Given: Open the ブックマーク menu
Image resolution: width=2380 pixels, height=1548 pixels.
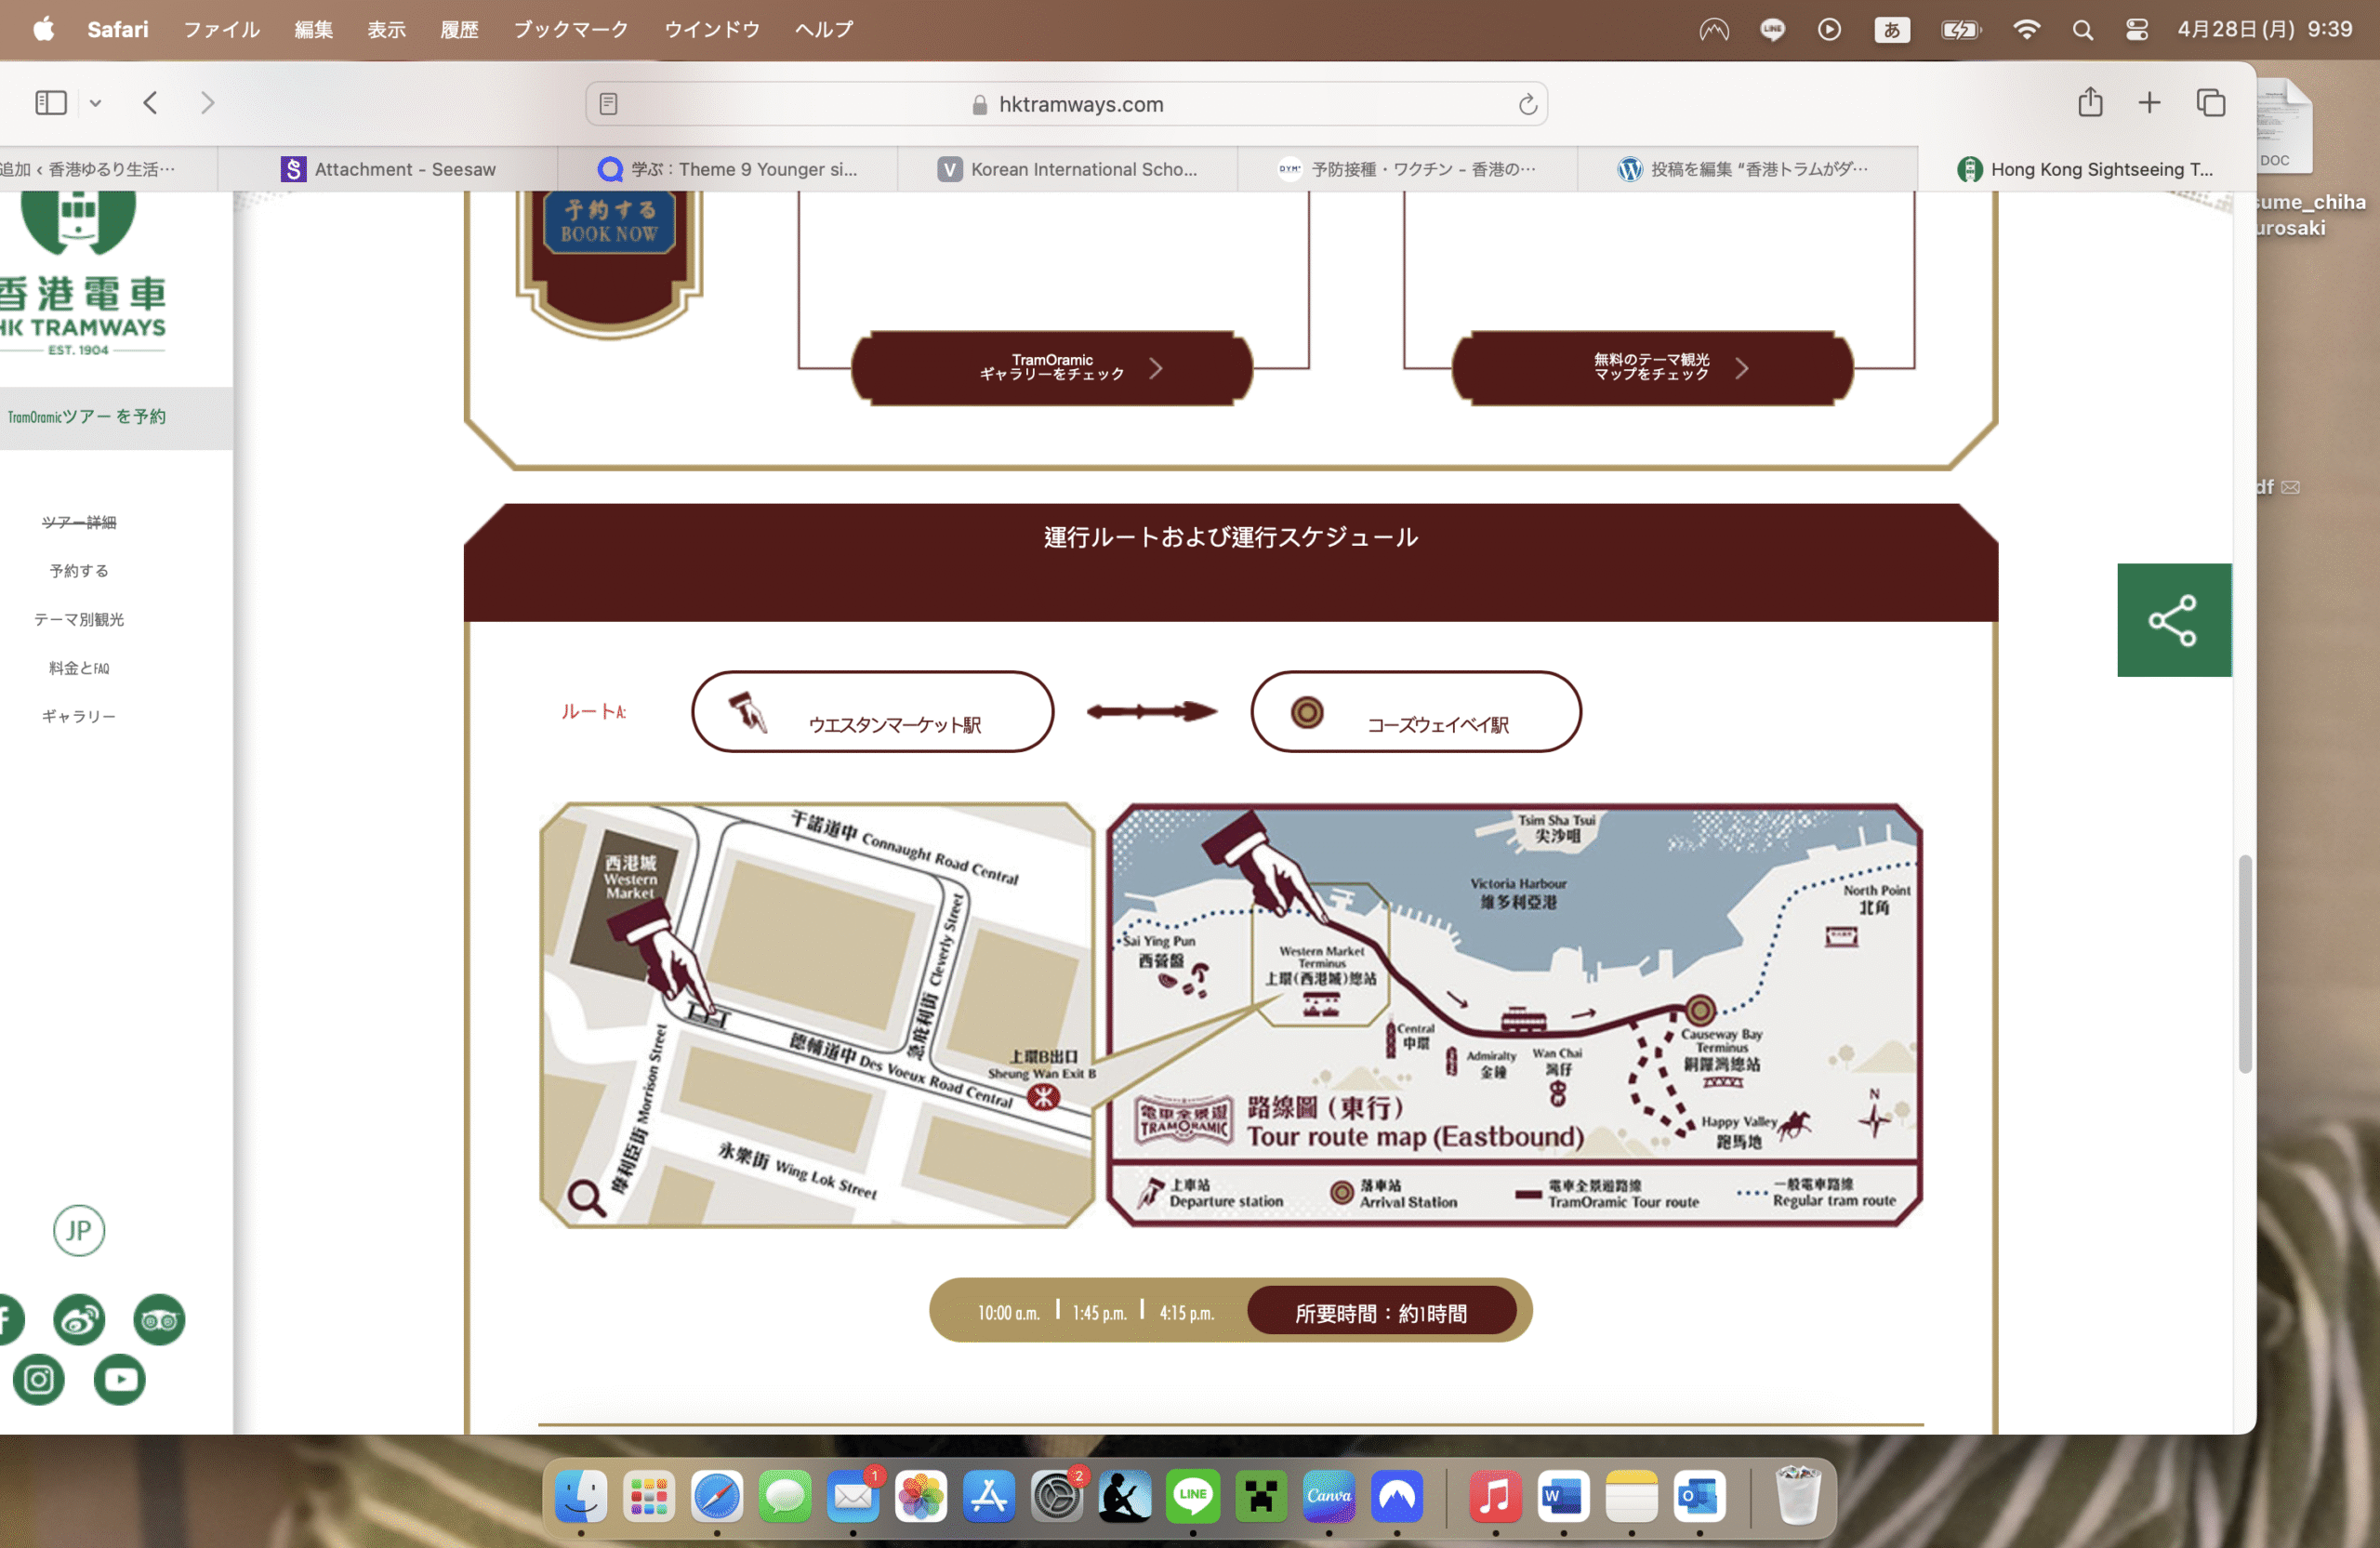Looking at the screenshot, I should pos(571,29).
